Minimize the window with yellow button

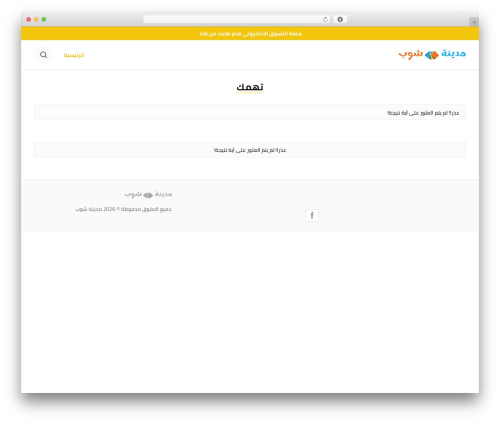pos(36,19)
